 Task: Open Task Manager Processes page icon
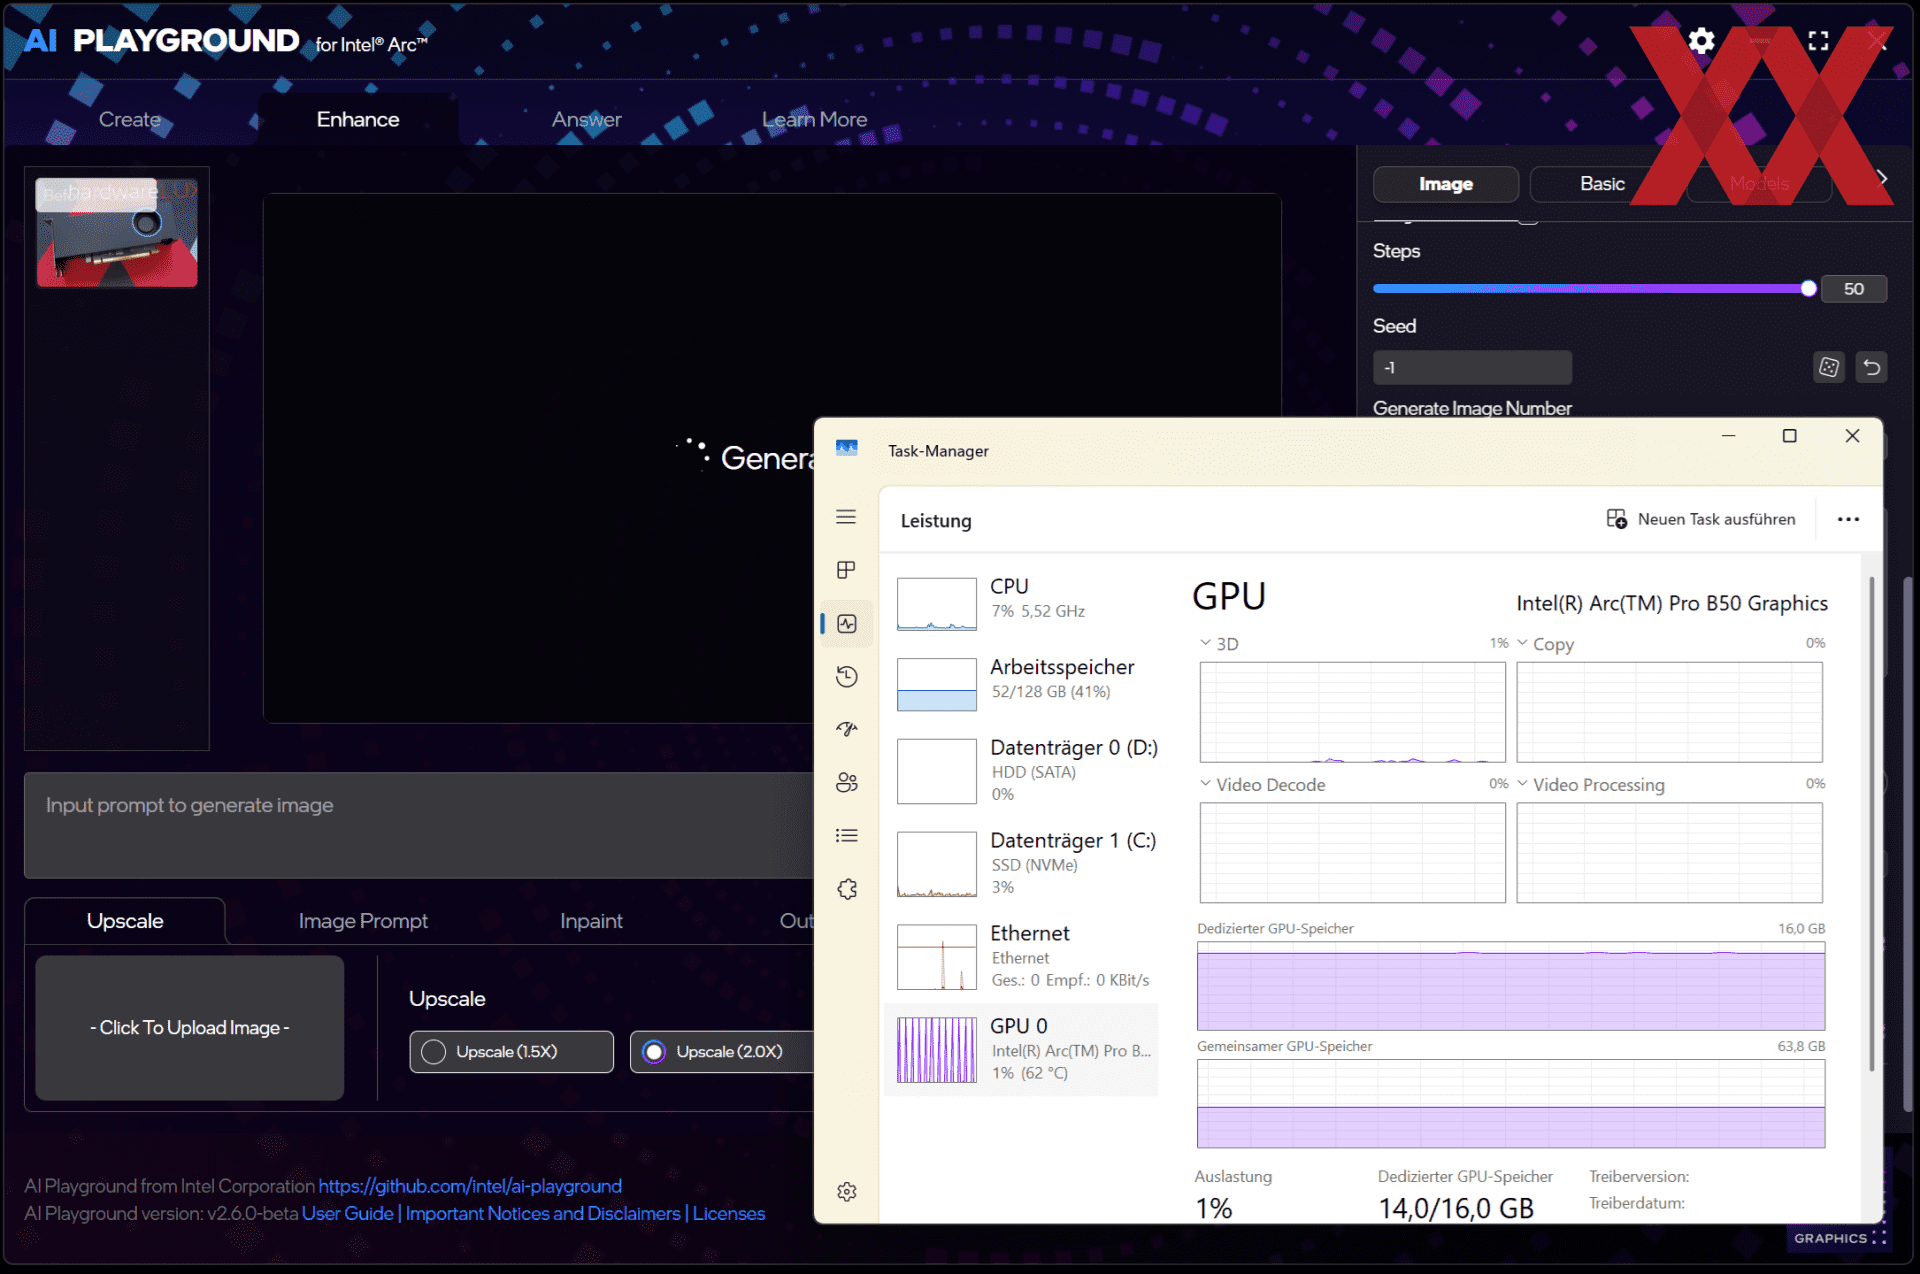click(x=846, y=570)
